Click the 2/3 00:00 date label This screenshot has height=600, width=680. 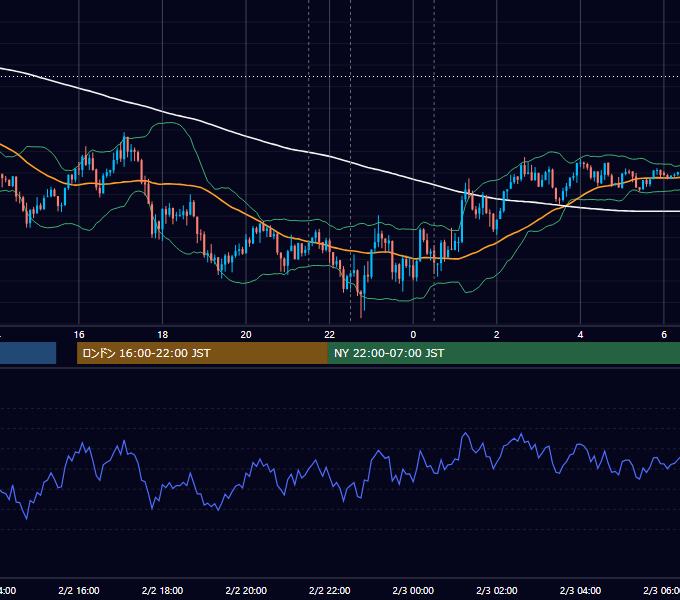click(x=413, y=590)
